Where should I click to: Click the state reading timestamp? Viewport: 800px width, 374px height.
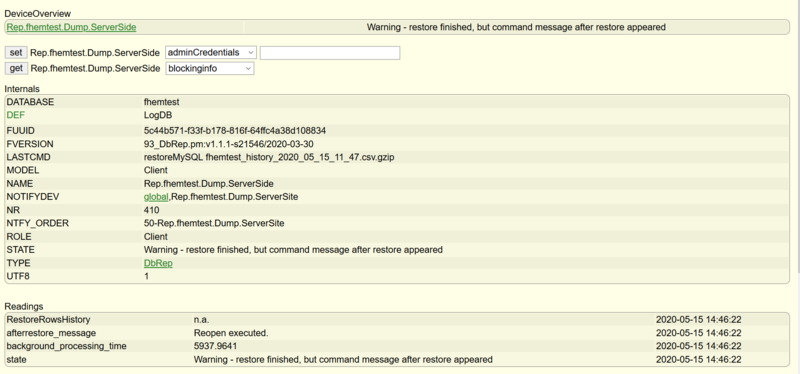point(698,360)
